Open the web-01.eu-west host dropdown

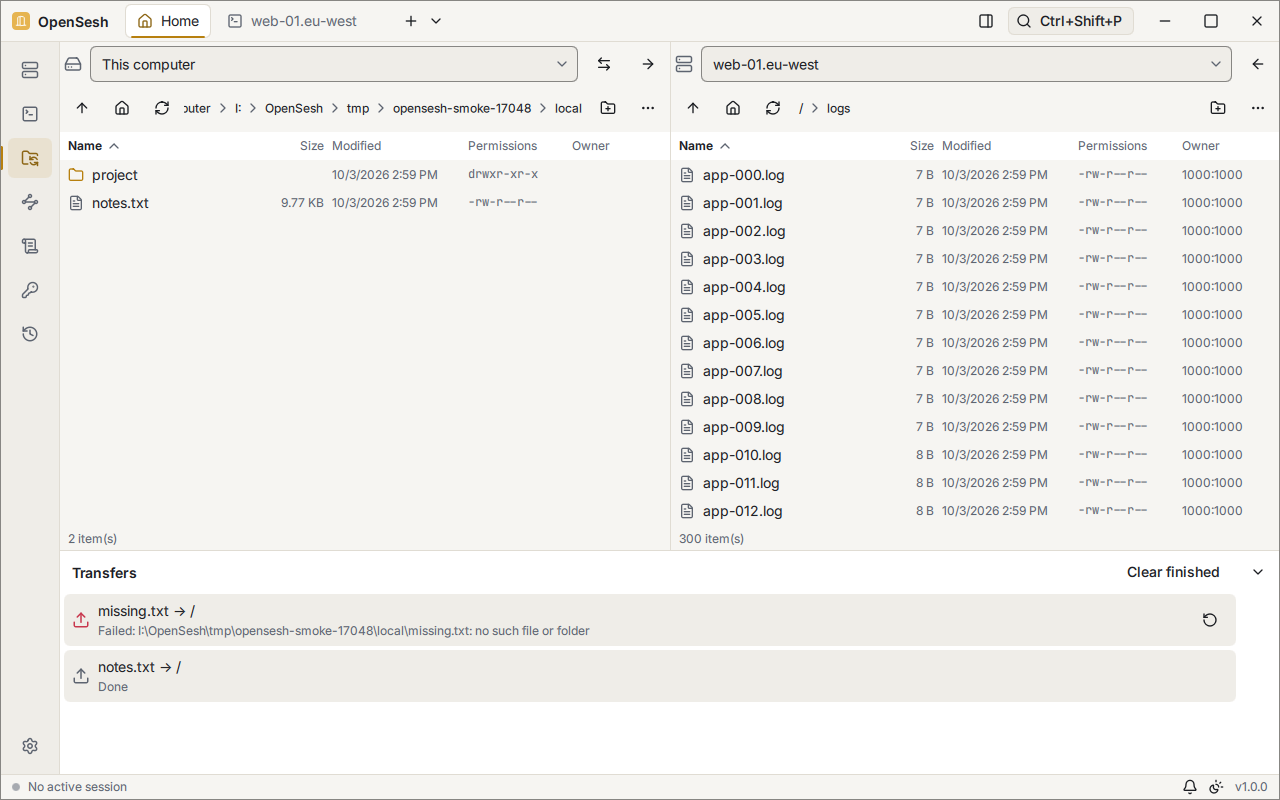[966, 64]
